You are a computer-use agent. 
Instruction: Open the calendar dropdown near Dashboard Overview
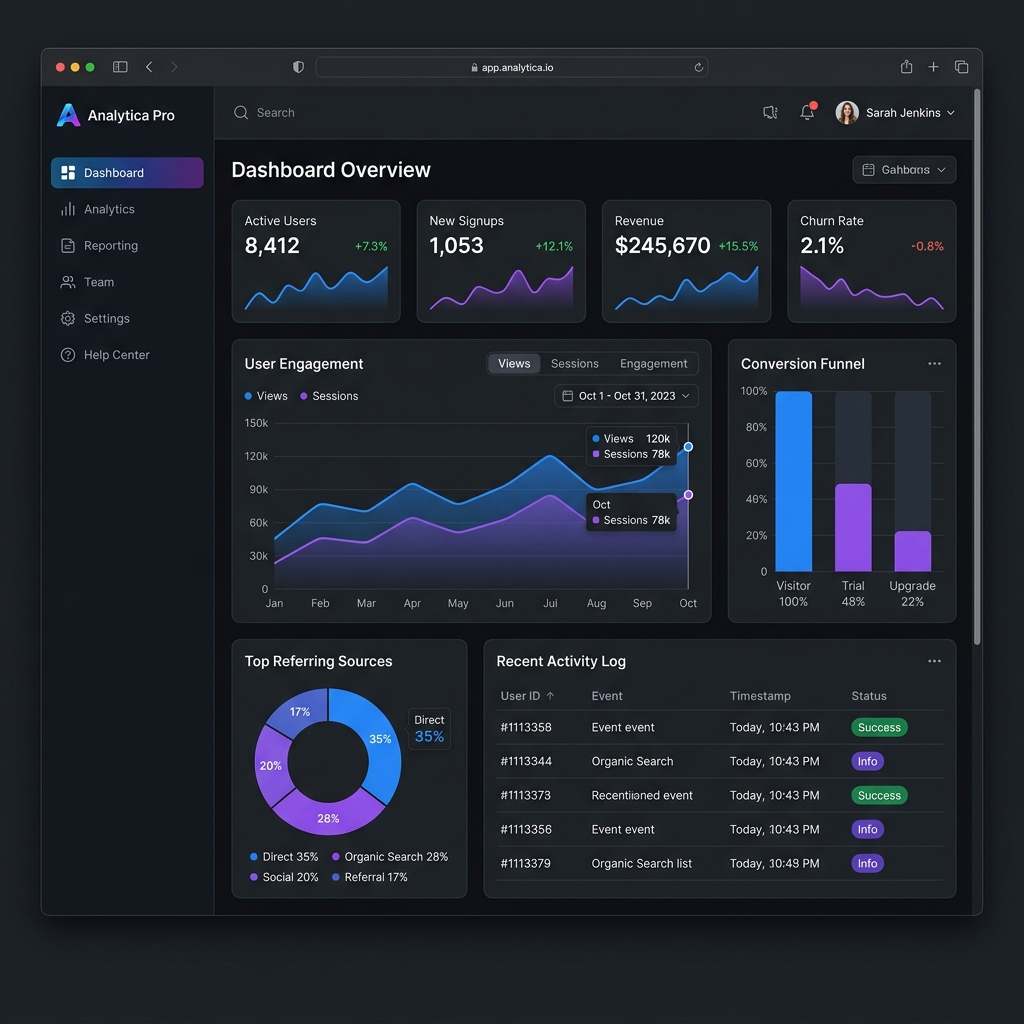pyautogui.click(x=903, y=169)
